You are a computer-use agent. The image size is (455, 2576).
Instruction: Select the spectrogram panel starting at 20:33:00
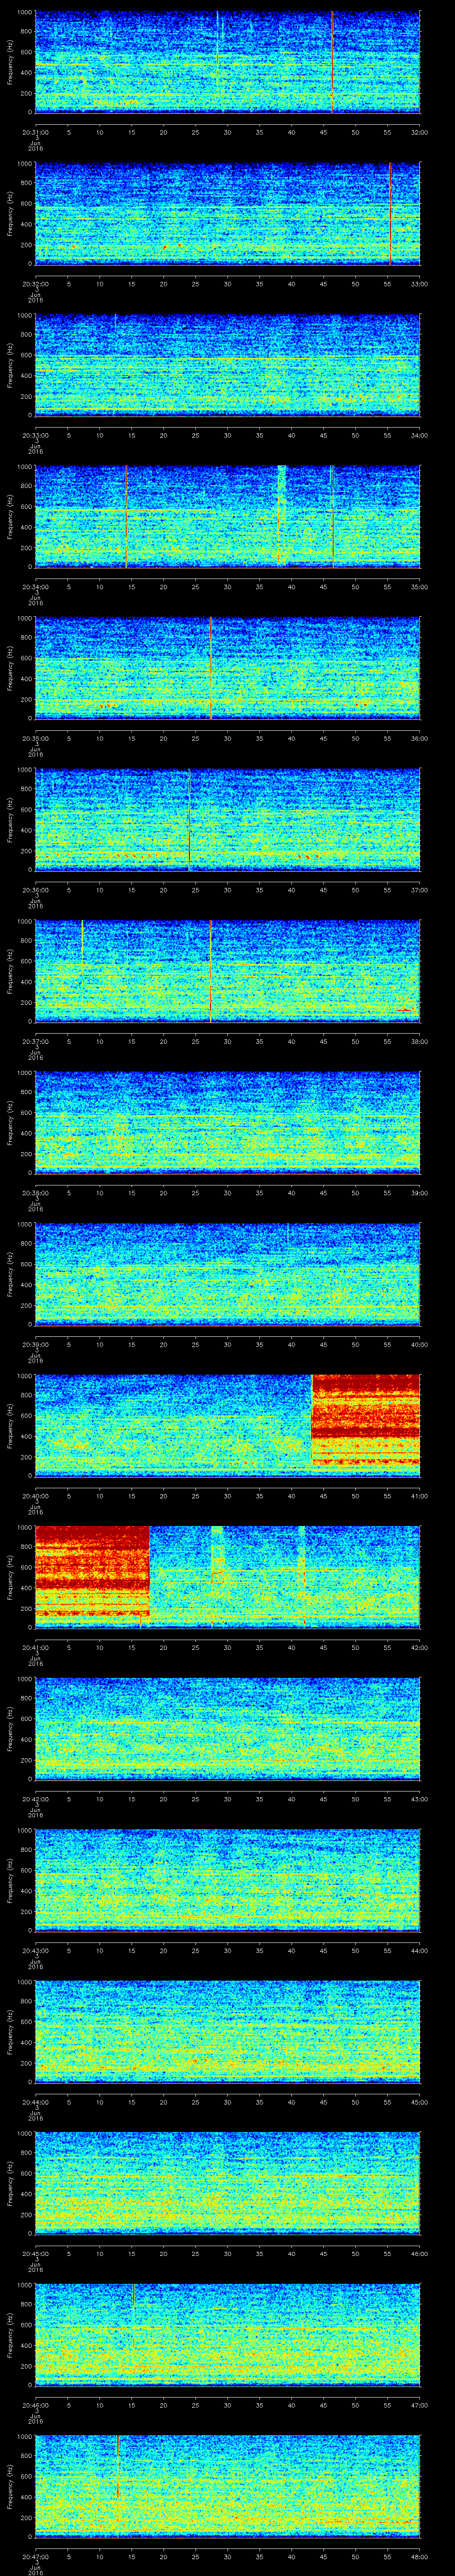tap(227, 364)
